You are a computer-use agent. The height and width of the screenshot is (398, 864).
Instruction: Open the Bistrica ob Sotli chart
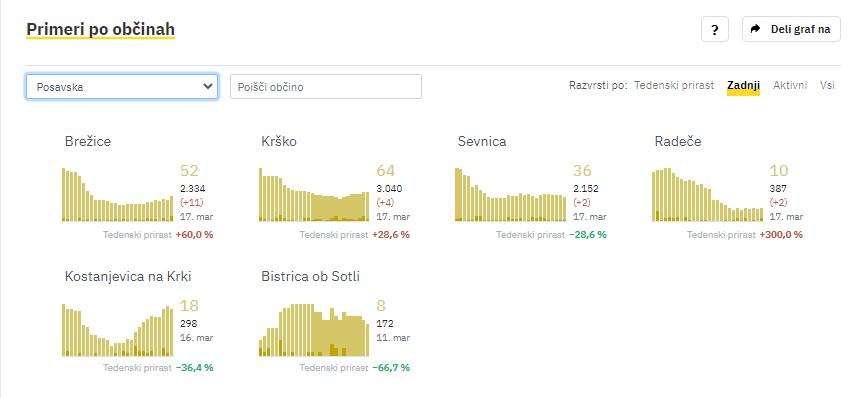tap(314, 330)
